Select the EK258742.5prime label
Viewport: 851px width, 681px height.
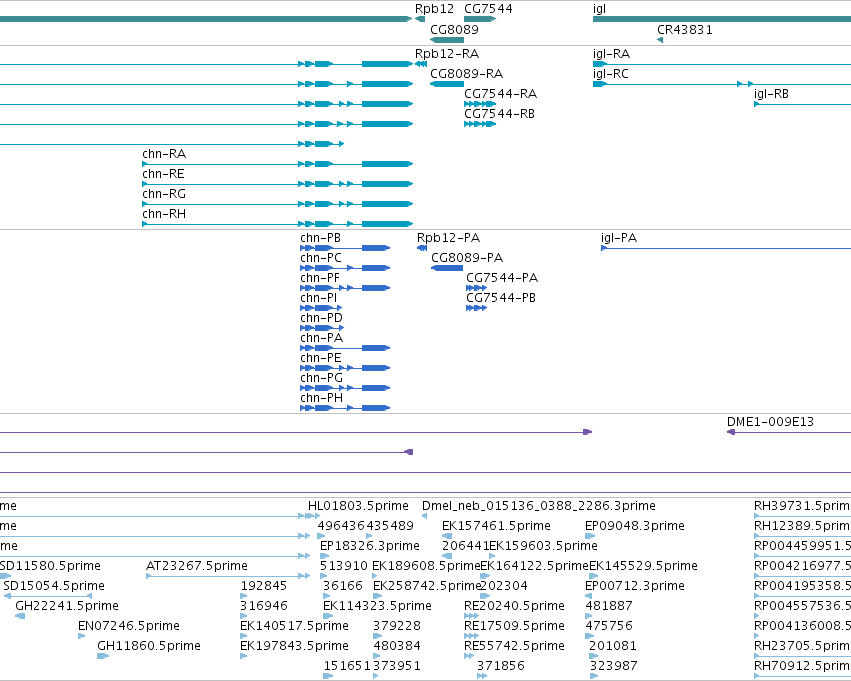click(x=427, y=586)
